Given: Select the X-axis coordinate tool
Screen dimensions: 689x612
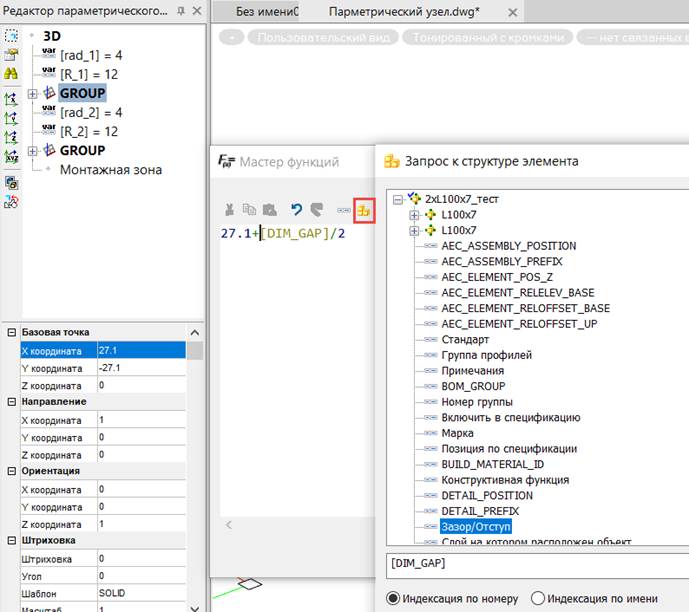Looking at the screenshot, I should [11, 99].
